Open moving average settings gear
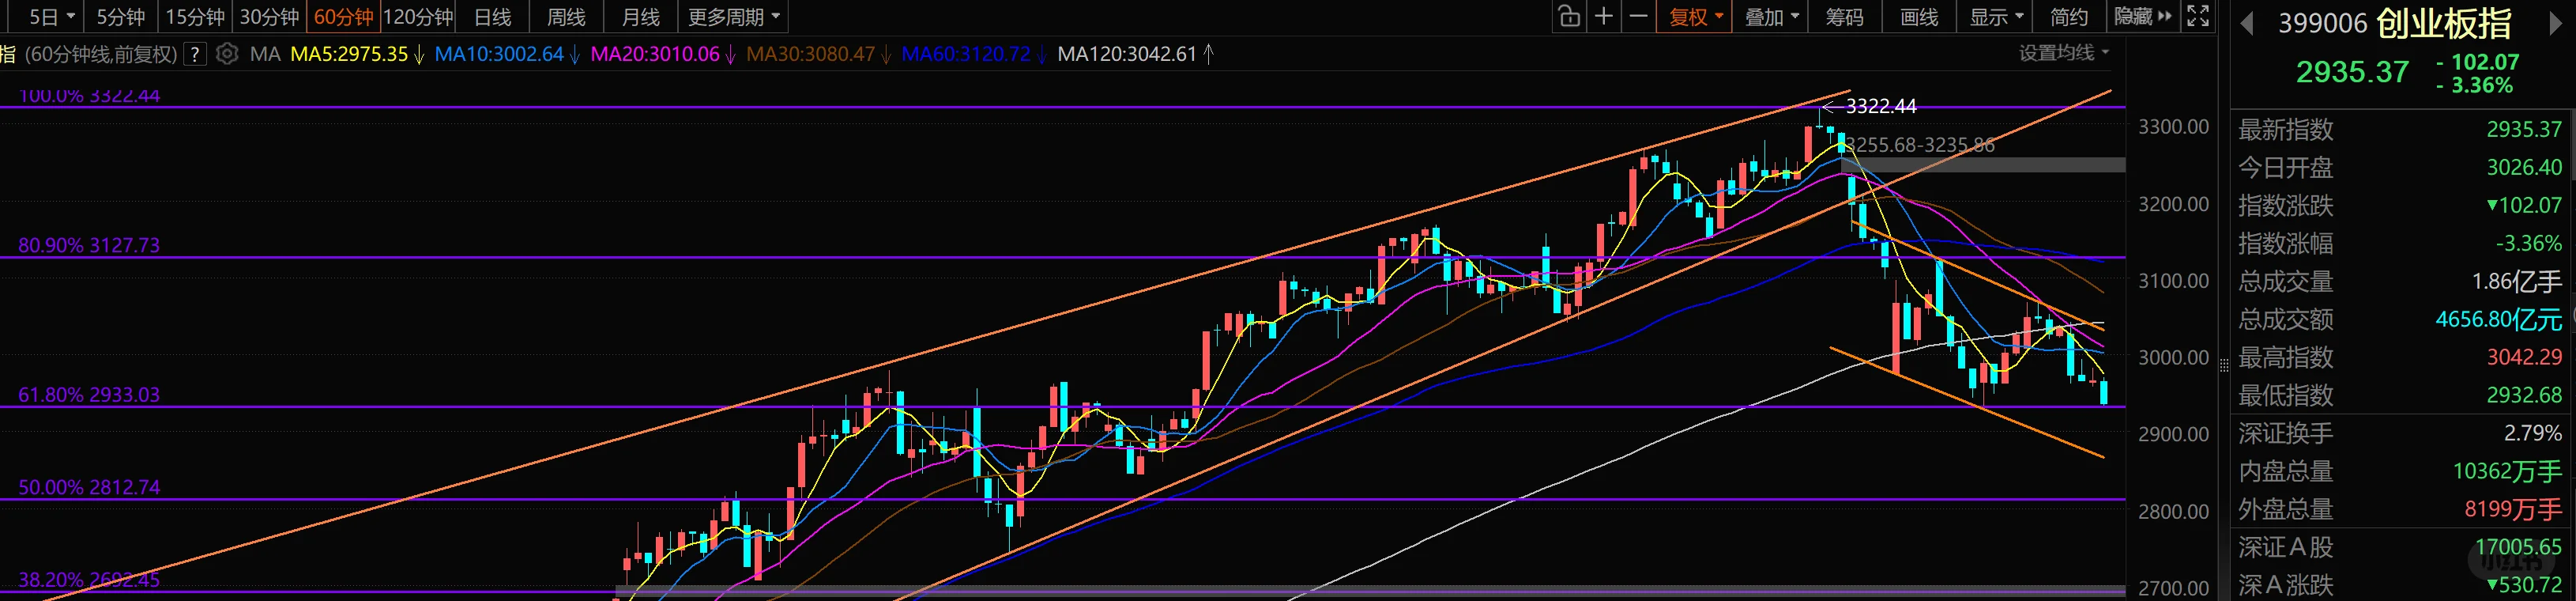The width and height of the screenshot is (2576, 601). tap(227, 54)
